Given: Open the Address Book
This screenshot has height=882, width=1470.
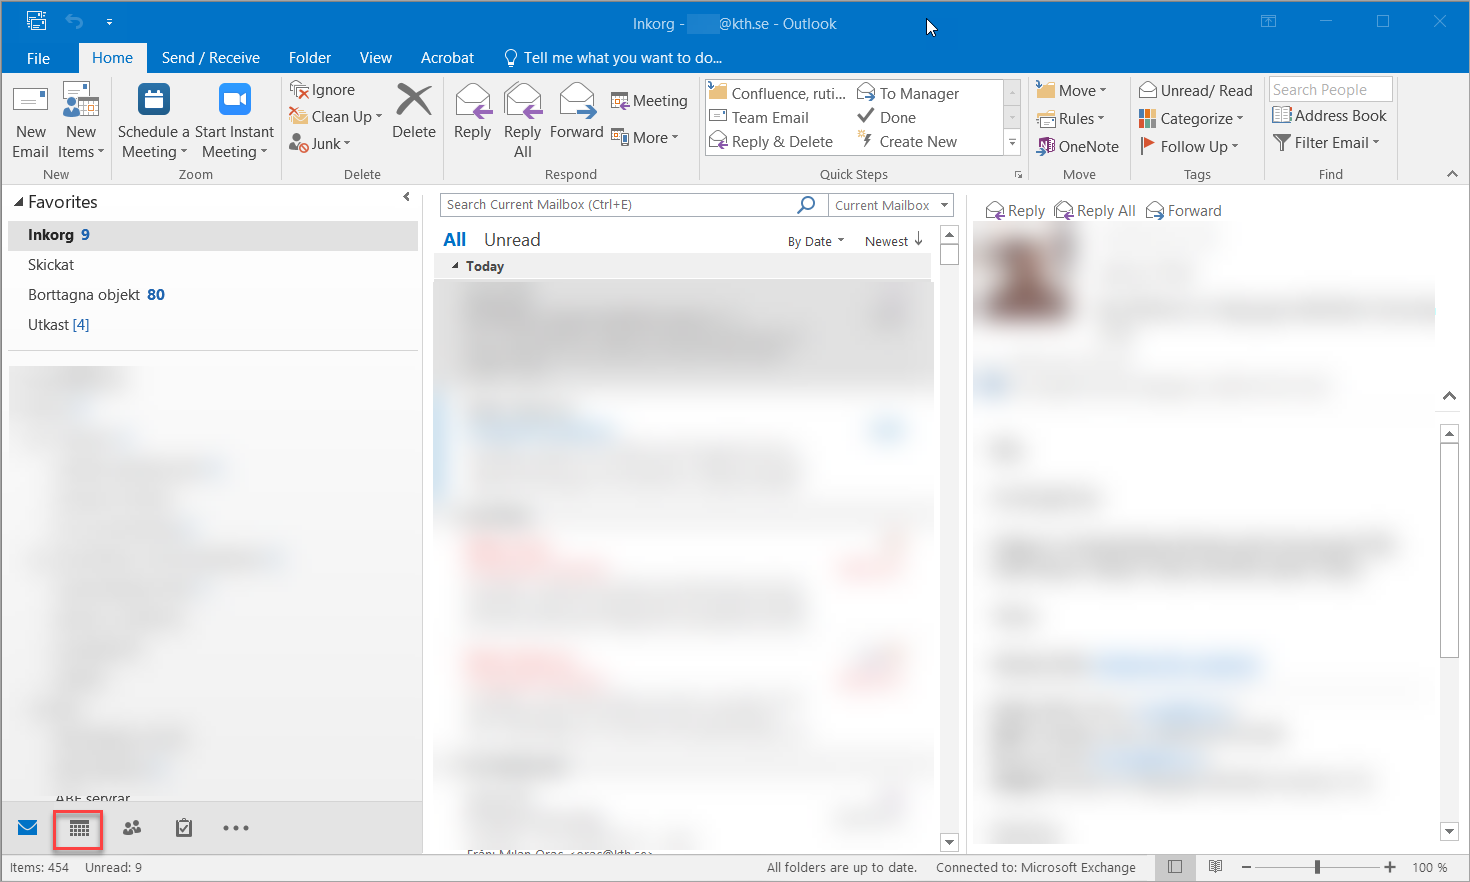Looking at the screenshot, I should coord(1329,116).
